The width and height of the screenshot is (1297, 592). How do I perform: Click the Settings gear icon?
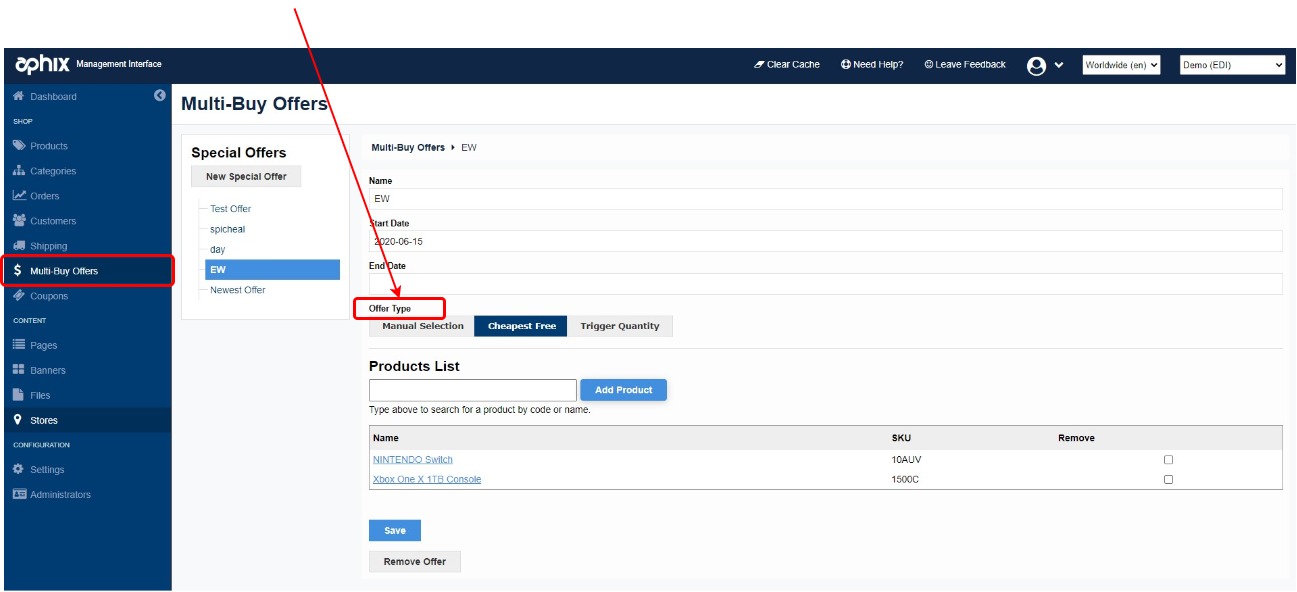click(x=19, y=470)
